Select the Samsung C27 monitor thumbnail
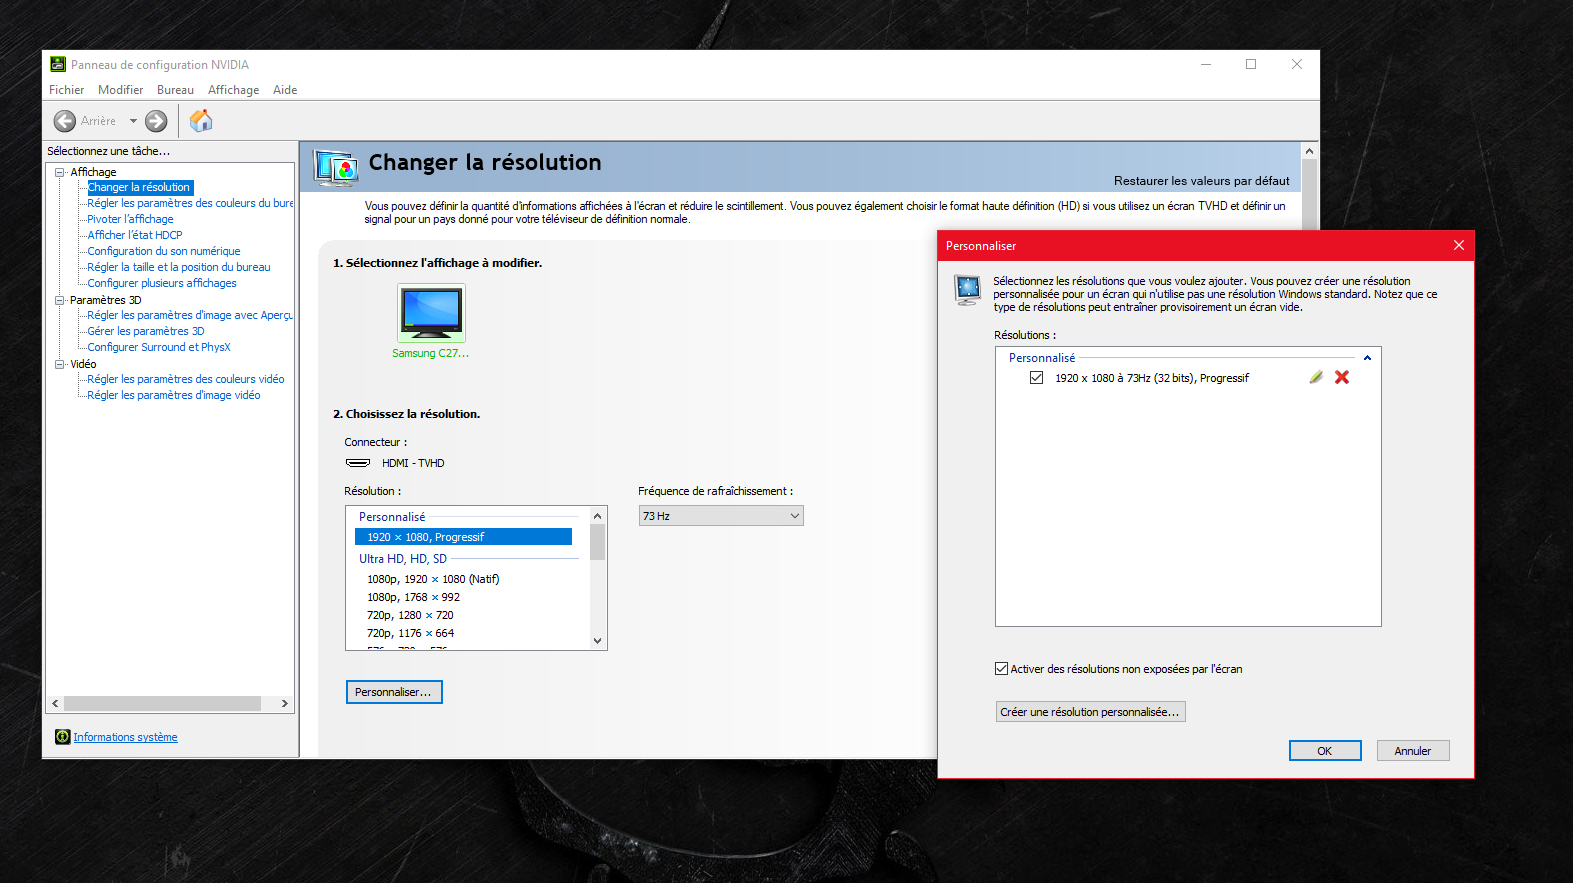Viewport: 1573px width, 883px height. click(431, 312)
